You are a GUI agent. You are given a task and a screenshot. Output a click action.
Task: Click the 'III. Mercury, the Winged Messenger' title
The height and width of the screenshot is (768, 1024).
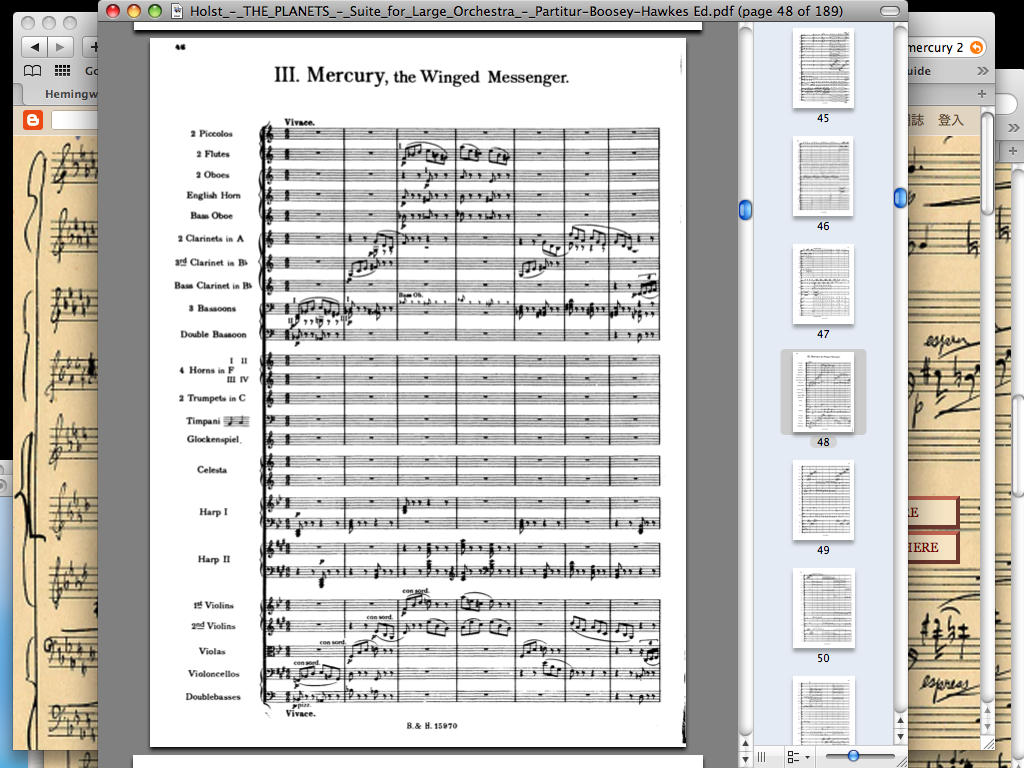coord(421,76)
